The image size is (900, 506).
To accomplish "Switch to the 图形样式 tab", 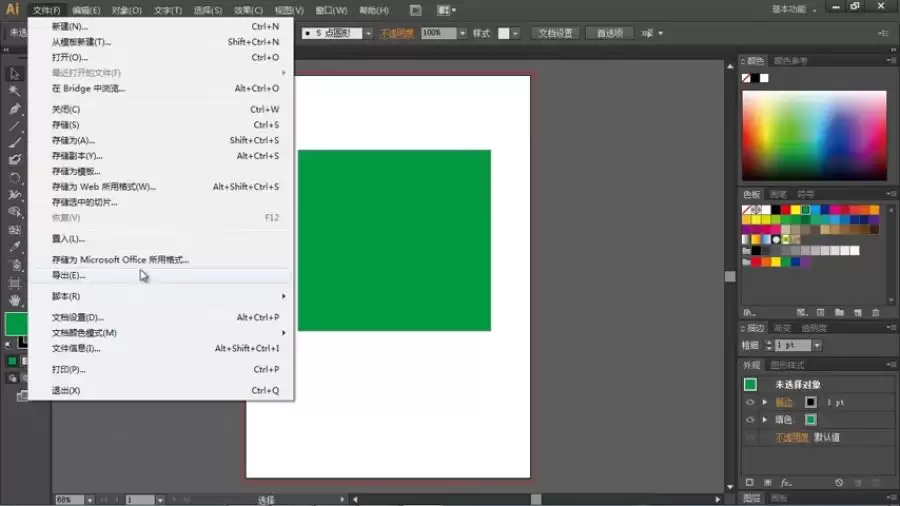I will [x=787, y=365].
